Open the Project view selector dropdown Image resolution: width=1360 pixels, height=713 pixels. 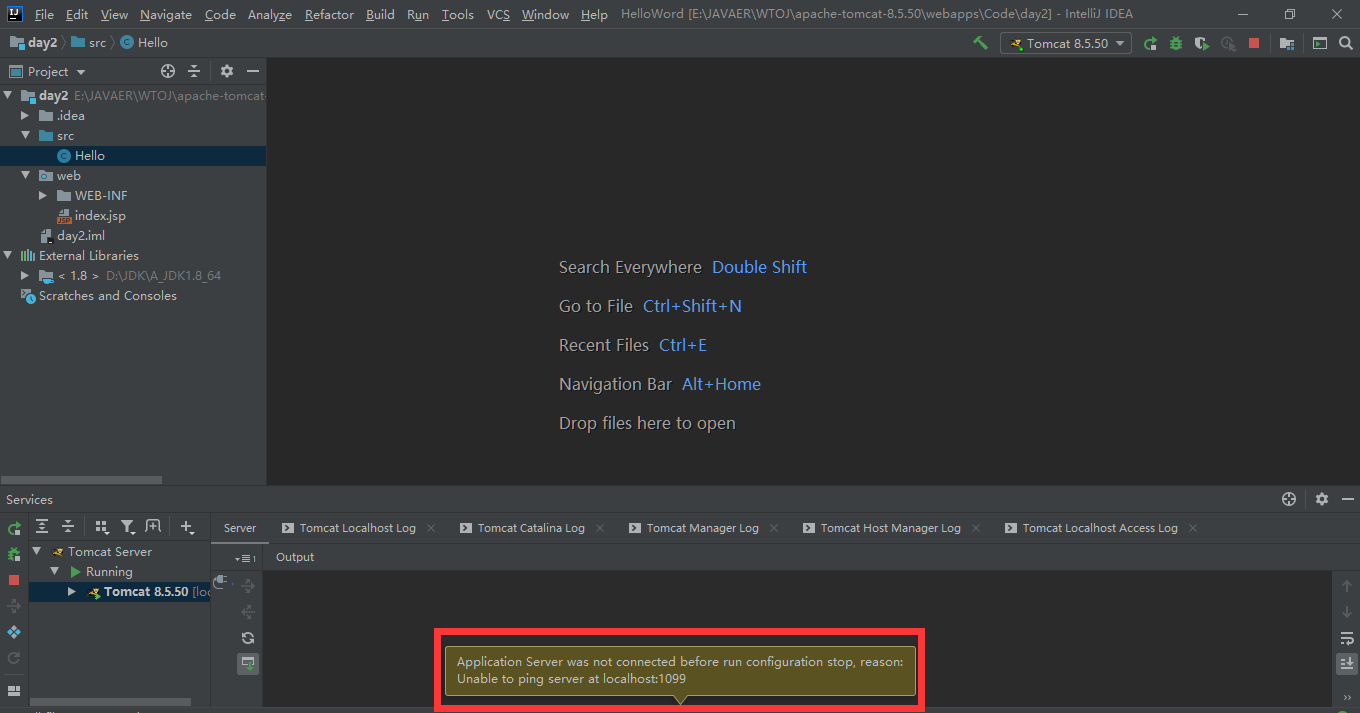pyautogui.click(x=48, y=72)
